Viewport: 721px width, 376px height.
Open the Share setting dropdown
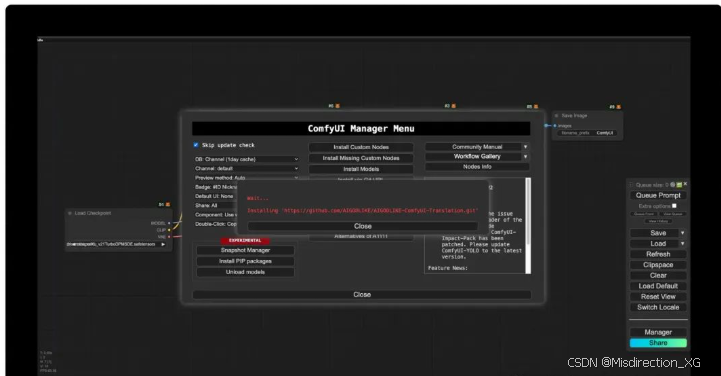click(x=216, y=205)
